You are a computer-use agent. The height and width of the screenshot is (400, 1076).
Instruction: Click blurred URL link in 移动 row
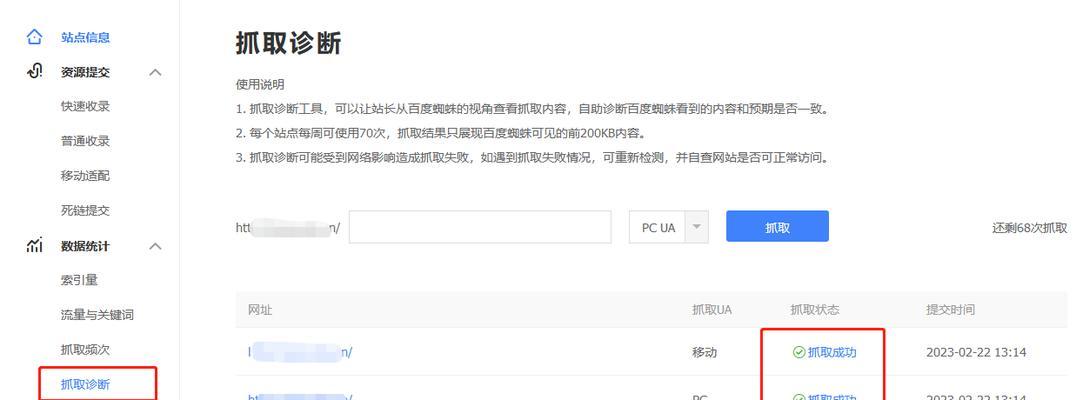(x=300, y=352)
